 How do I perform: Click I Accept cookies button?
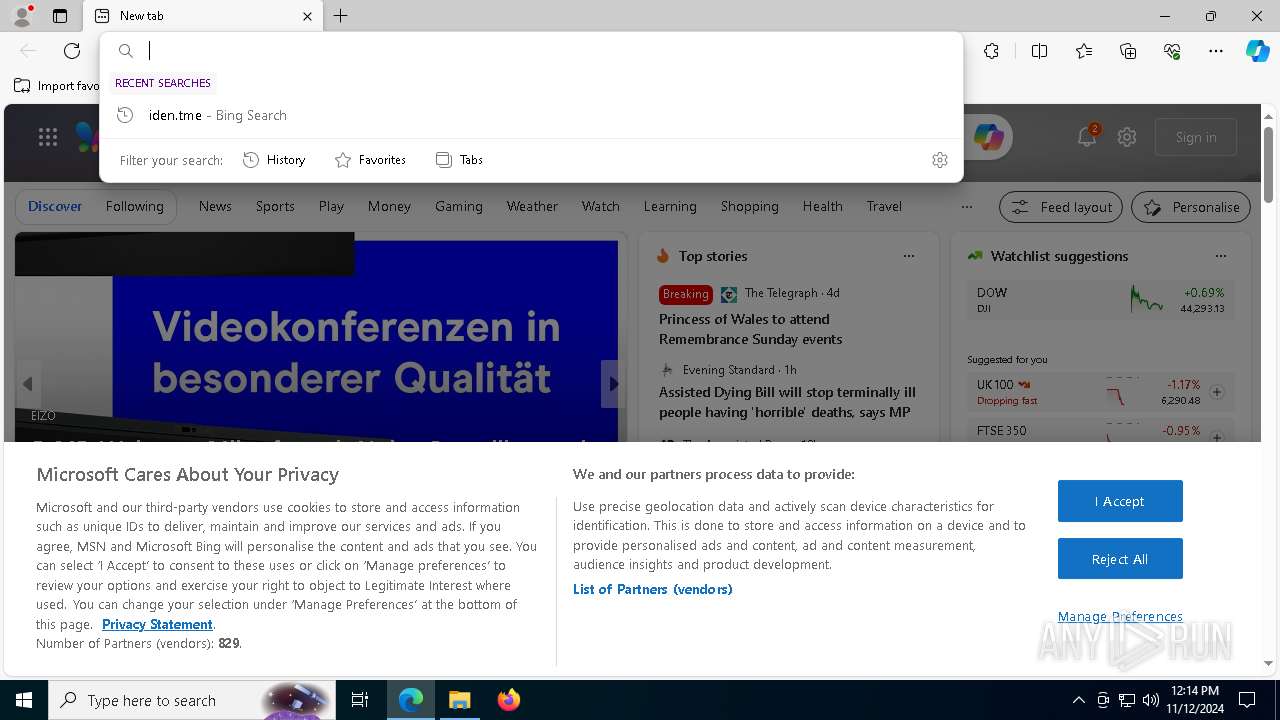click(x=1120, y=501)
